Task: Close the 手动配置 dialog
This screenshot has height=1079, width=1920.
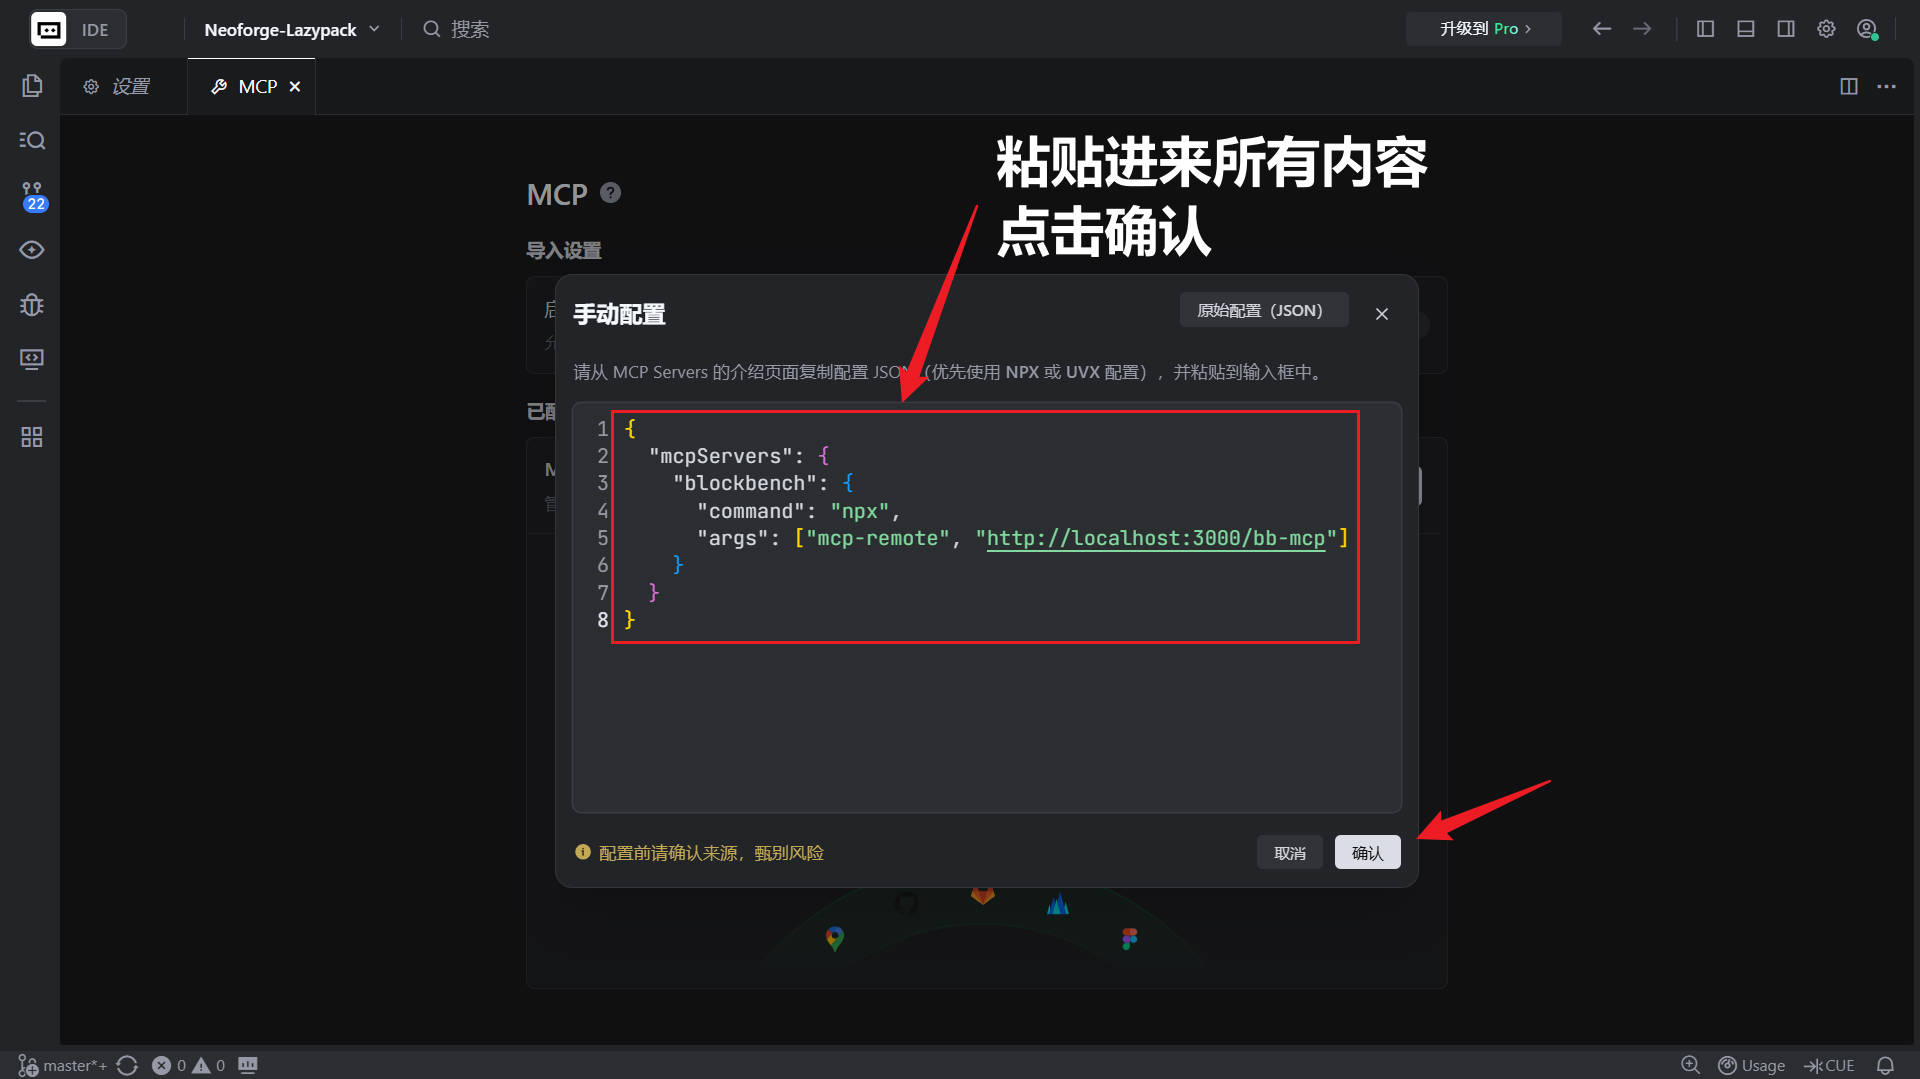Action: click(1382, 314)
